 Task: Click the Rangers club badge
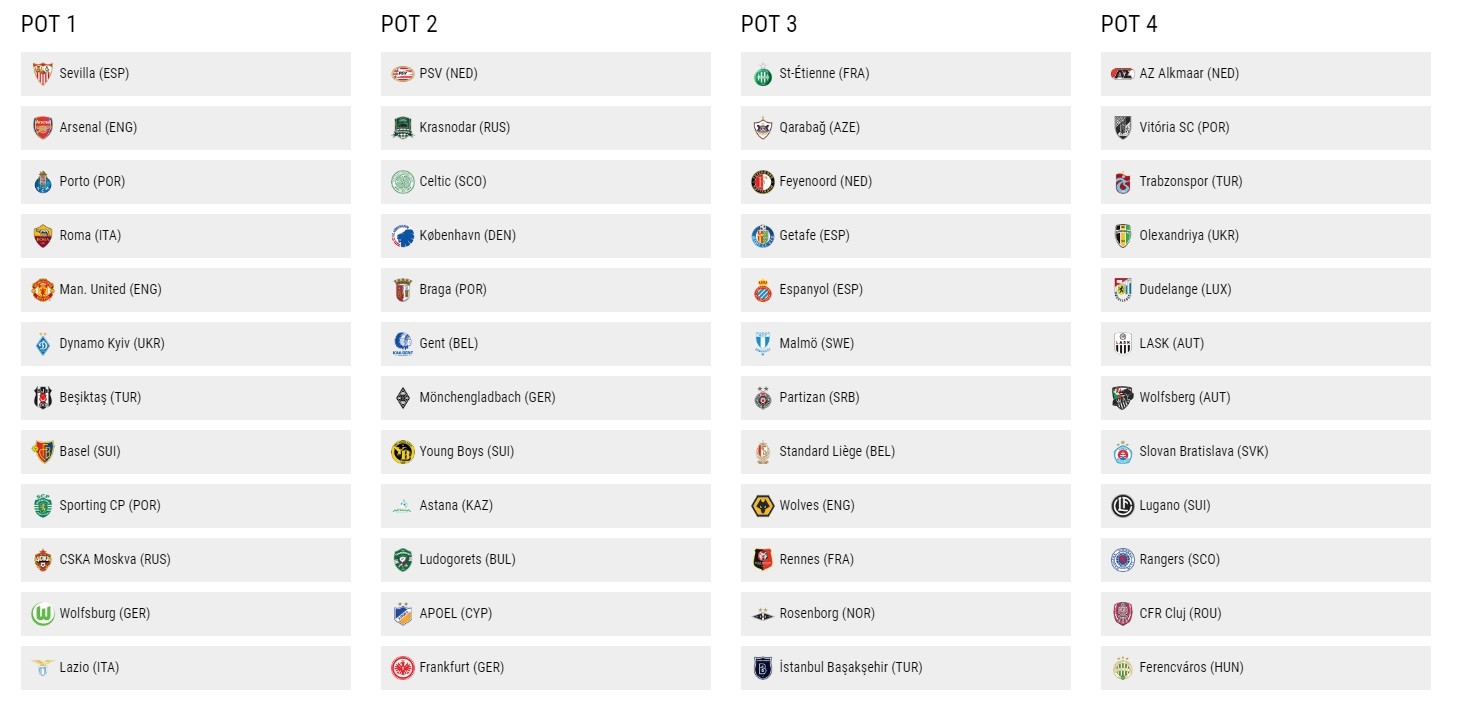(1123, 560)
